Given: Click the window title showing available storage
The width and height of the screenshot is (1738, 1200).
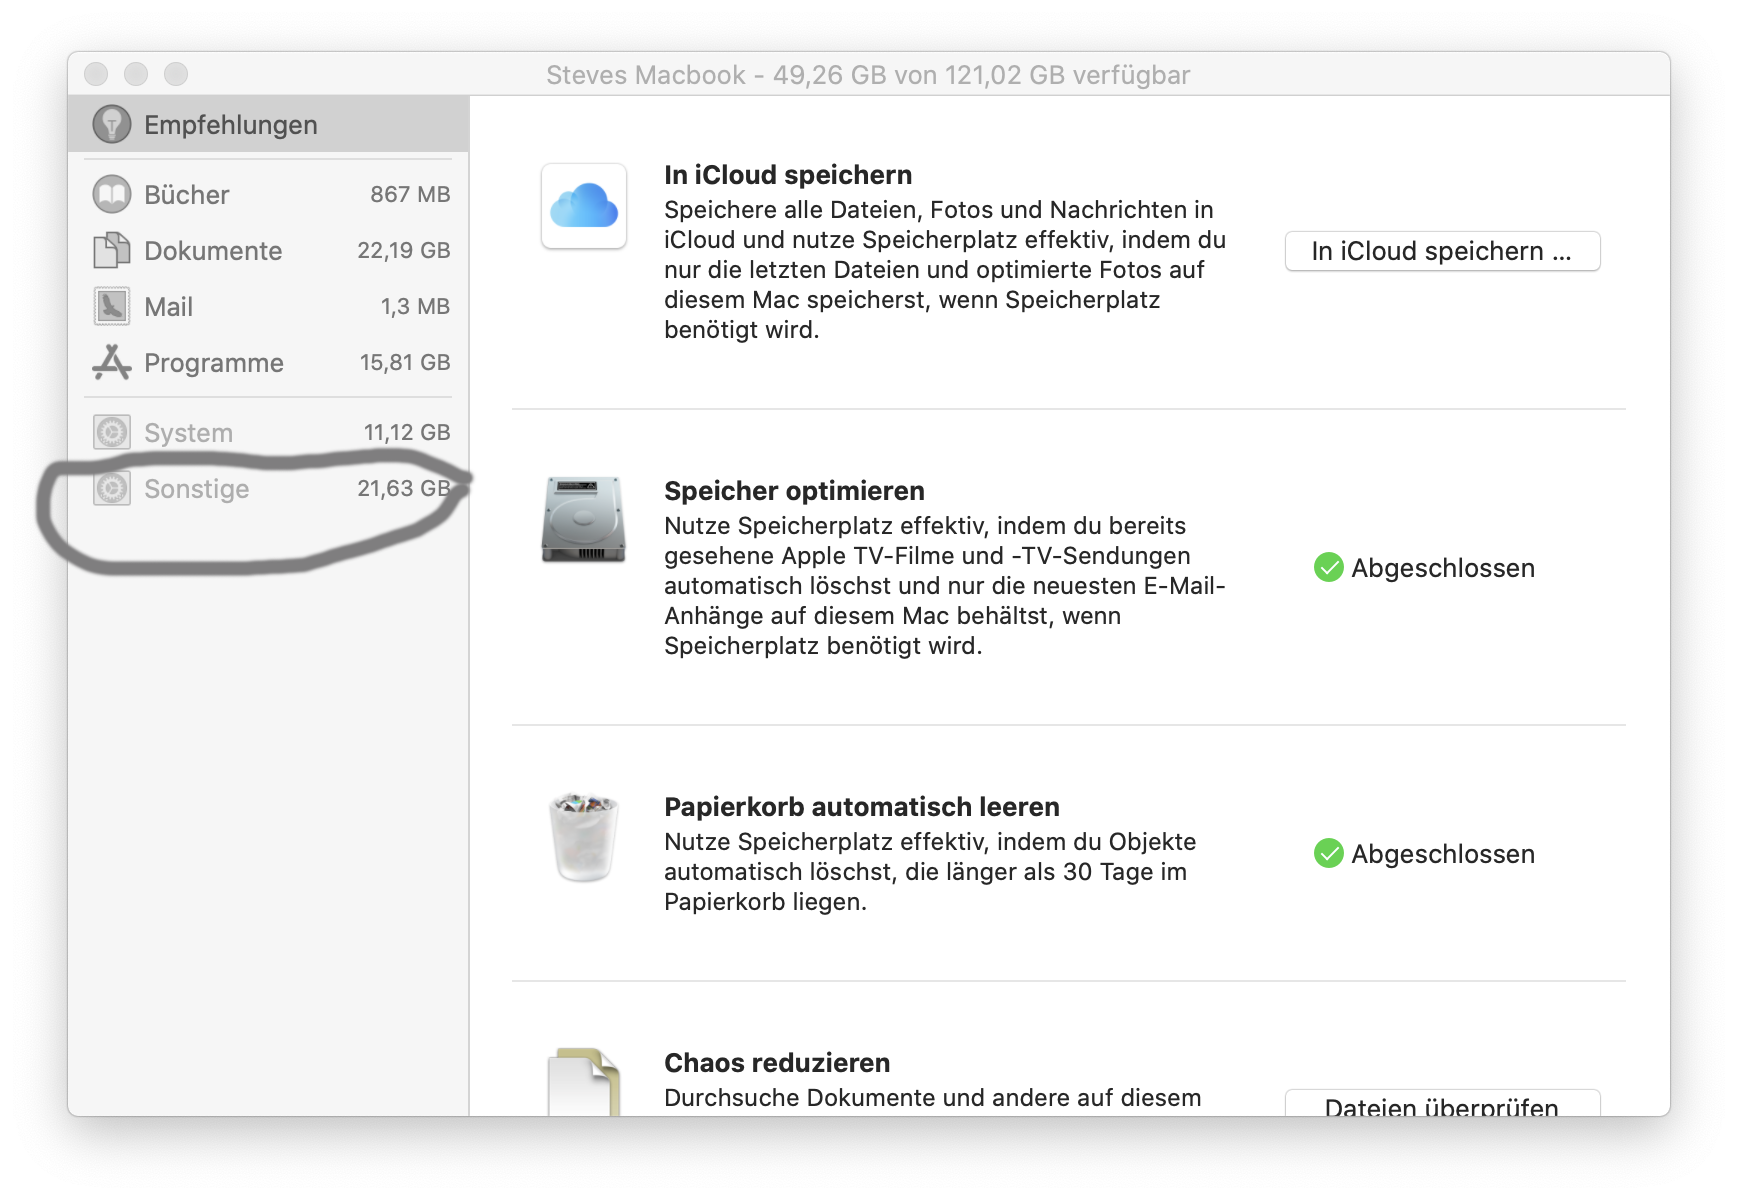Looking at the screenshot, I should 868,74.
